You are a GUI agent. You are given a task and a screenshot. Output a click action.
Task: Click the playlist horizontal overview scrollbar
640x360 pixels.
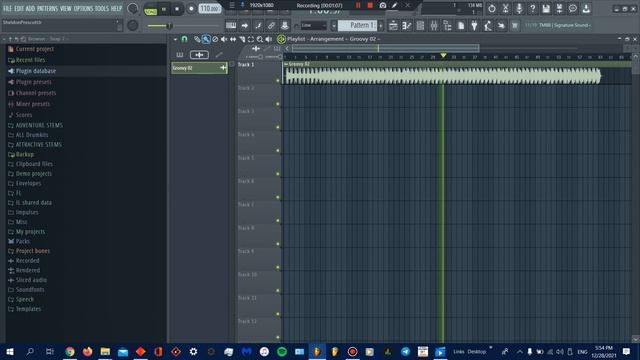tap(386, 49)
